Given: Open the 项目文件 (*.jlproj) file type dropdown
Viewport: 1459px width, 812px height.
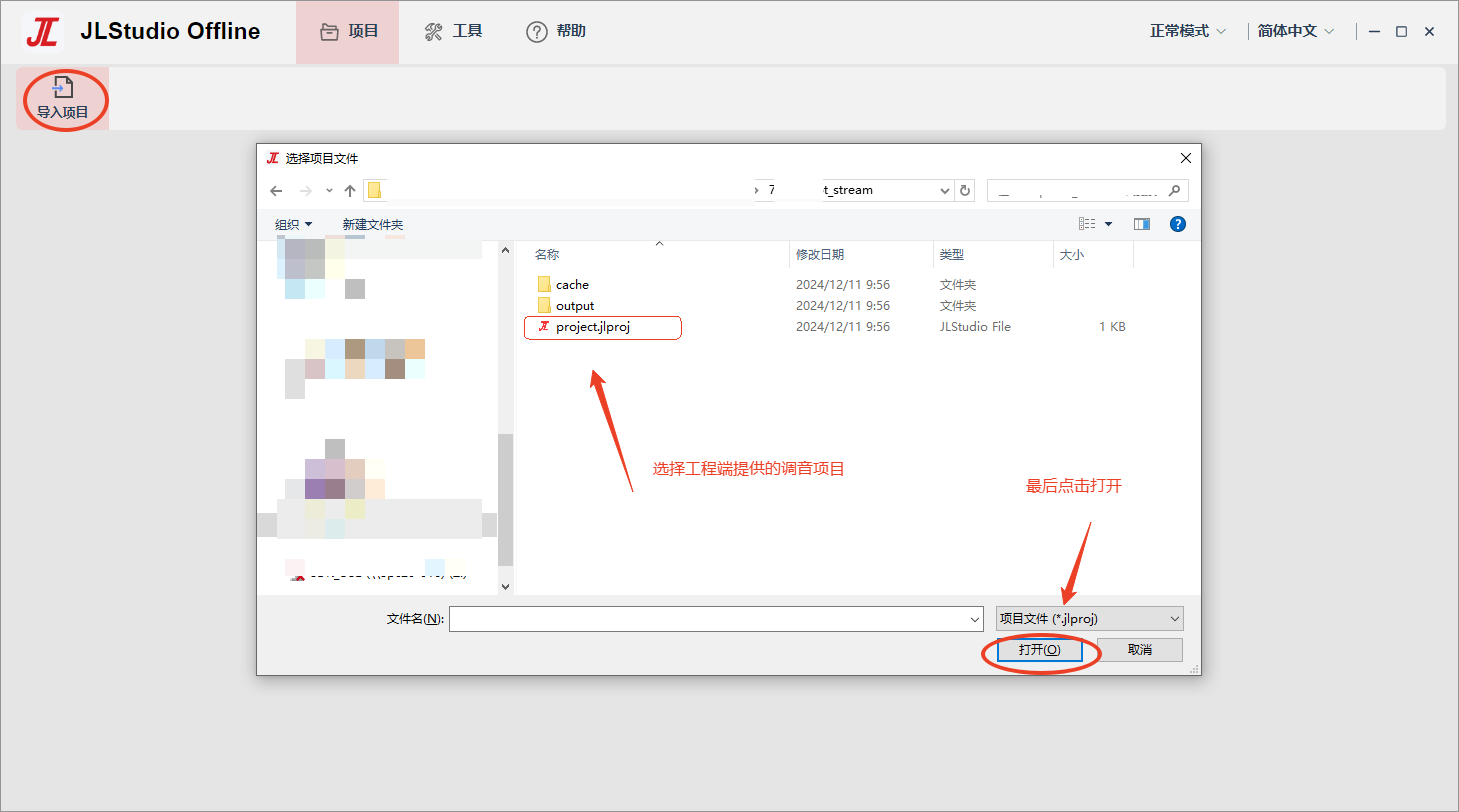Looking at the screenshot, I should [1090, 619].
